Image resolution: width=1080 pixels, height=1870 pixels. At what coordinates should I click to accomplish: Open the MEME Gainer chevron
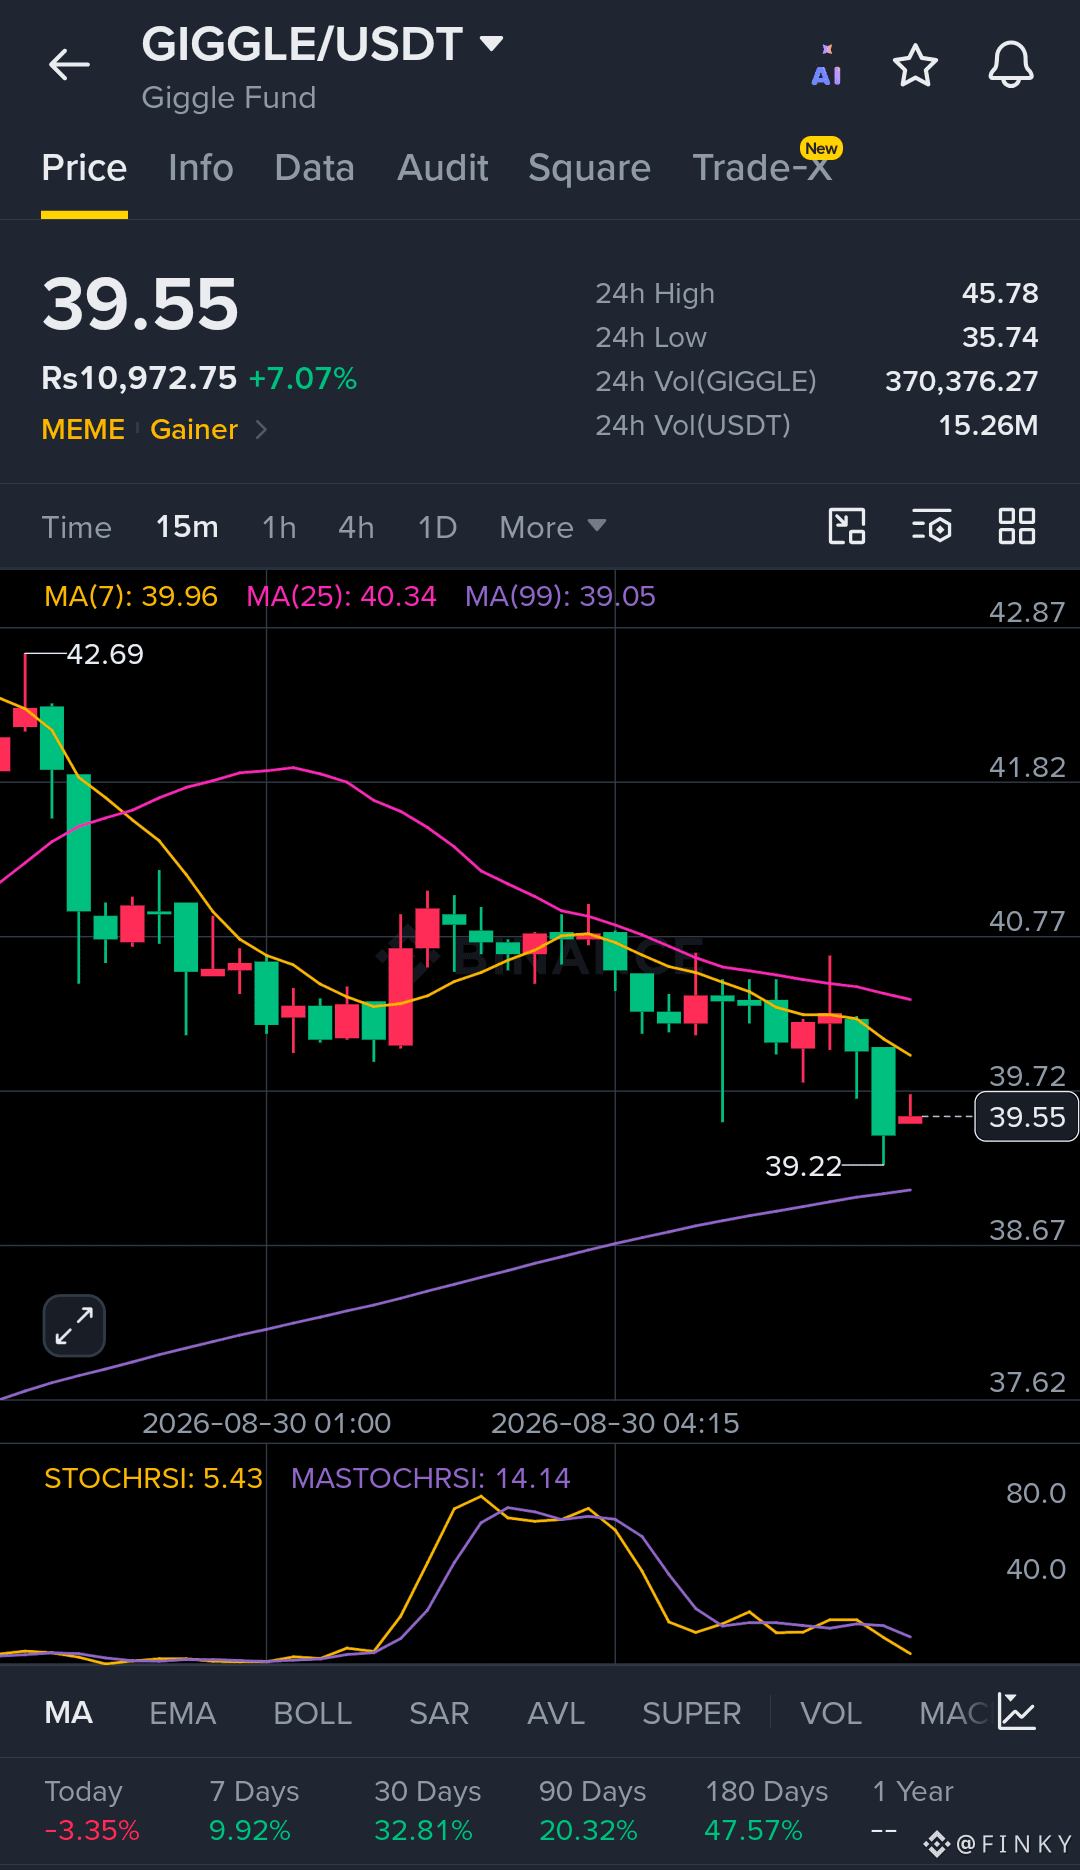(x=261, y=429)
